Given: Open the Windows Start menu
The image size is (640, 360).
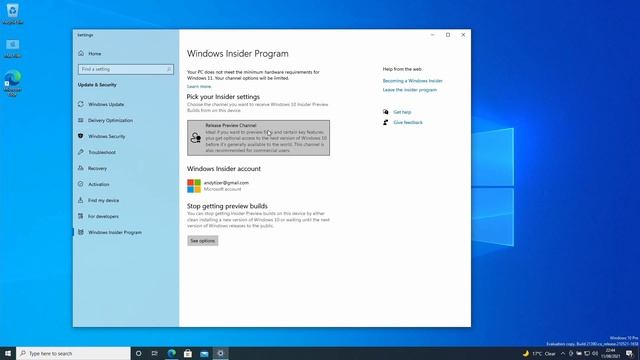Looking at the screenshot, I should click(x=8, y=353).
